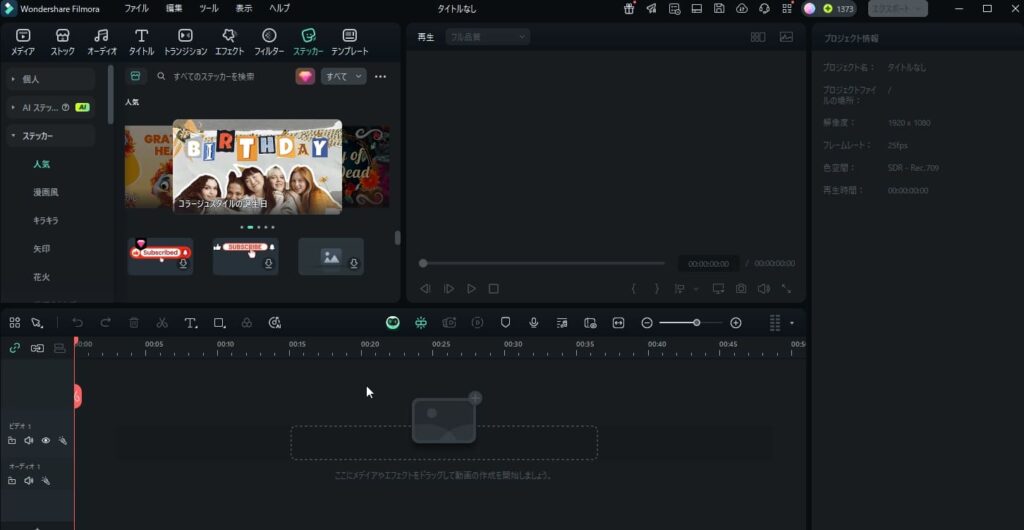The width and height of the screenshot is (1024, 530).
Task: Select the 人気 category in sidebar
Action: pyautogui.click(x=42, y=164)
